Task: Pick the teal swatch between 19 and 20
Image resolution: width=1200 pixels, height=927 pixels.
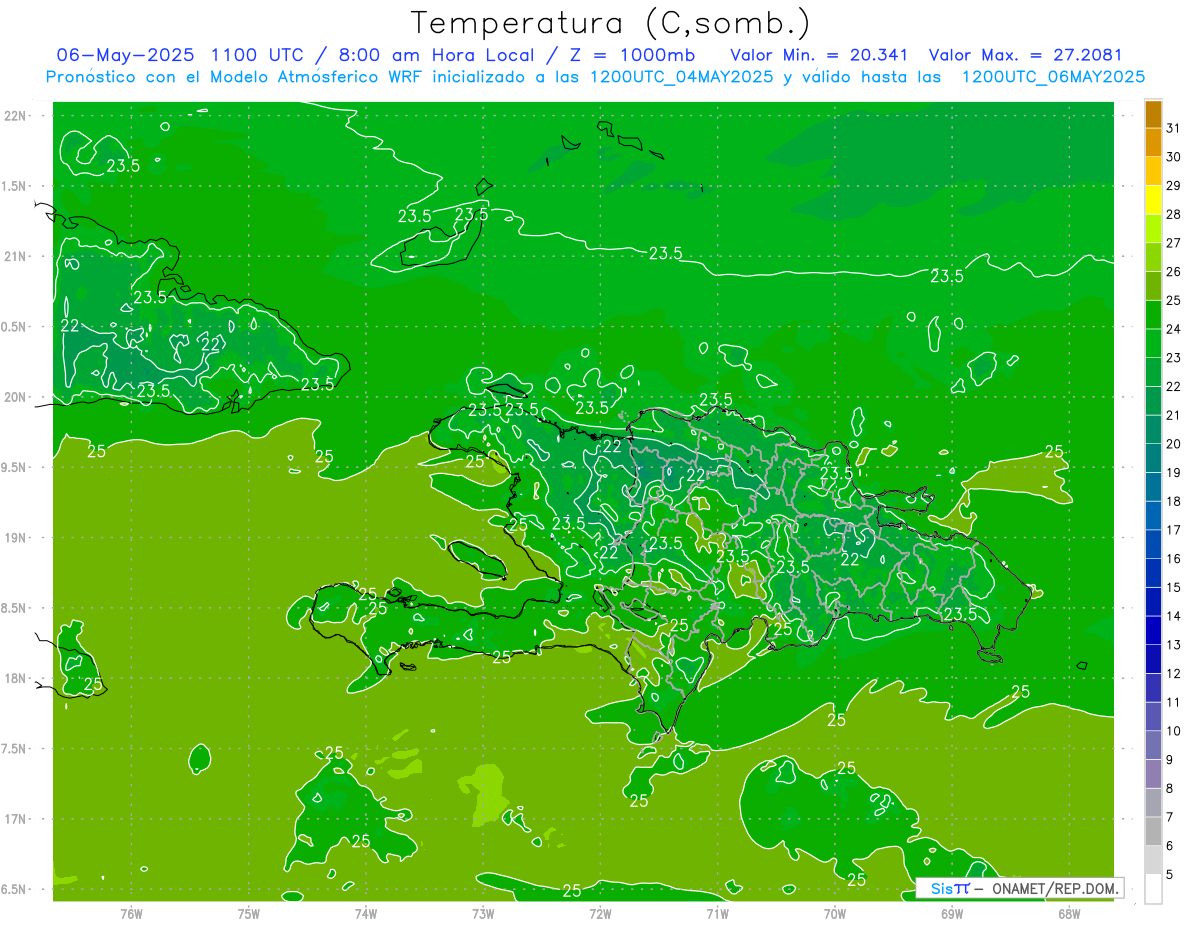Action: [1153, 458]
